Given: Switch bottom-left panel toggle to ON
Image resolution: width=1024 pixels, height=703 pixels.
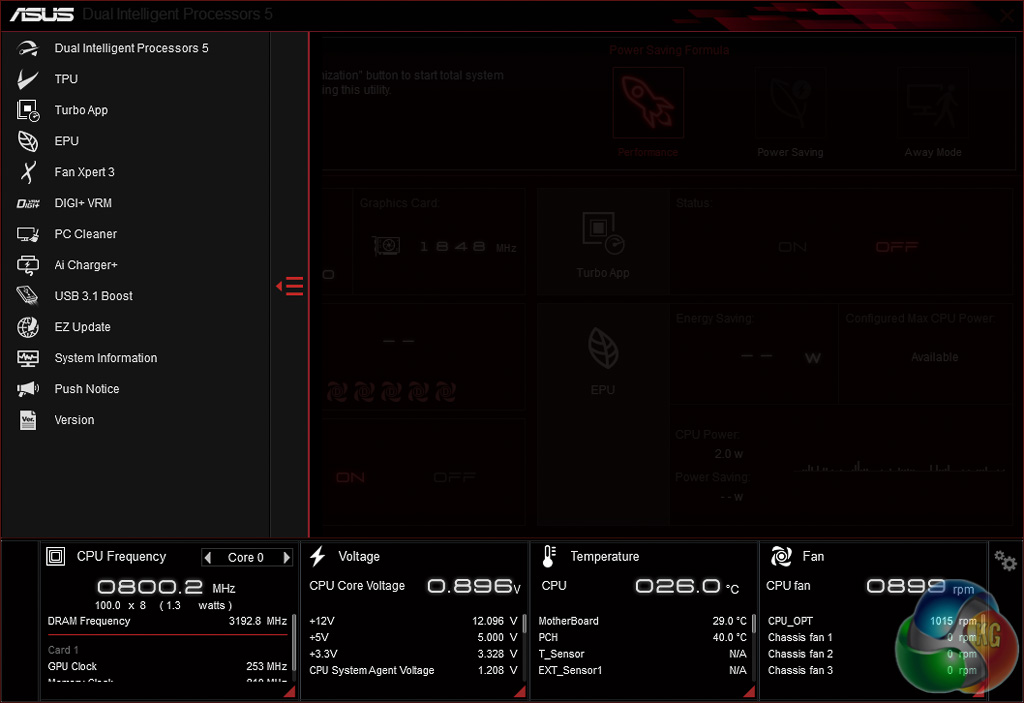Looking at the screenshot, I should pyautogui.click(x=350, y=478).
